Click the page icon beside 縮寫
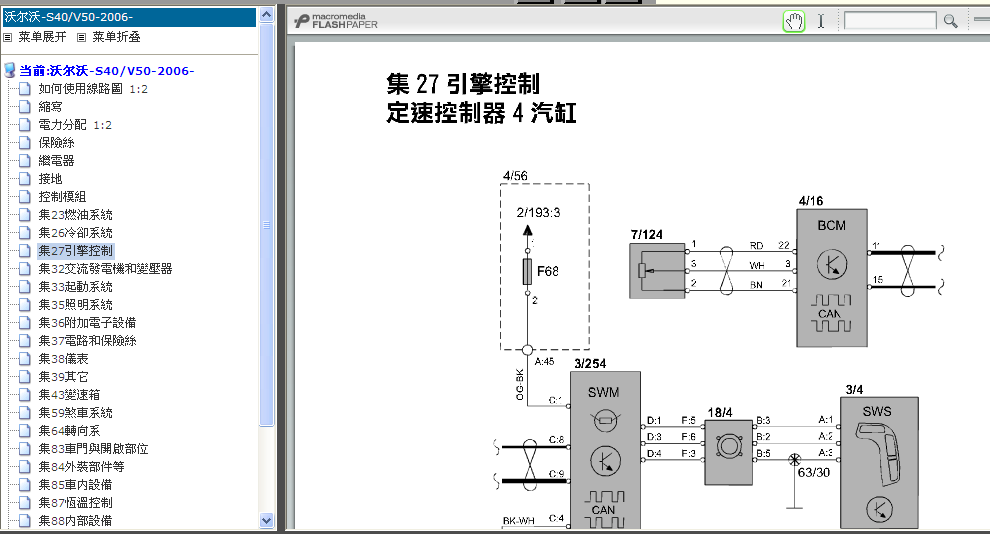The height and width of the screenshot is (534, 990). pos(25,107)
